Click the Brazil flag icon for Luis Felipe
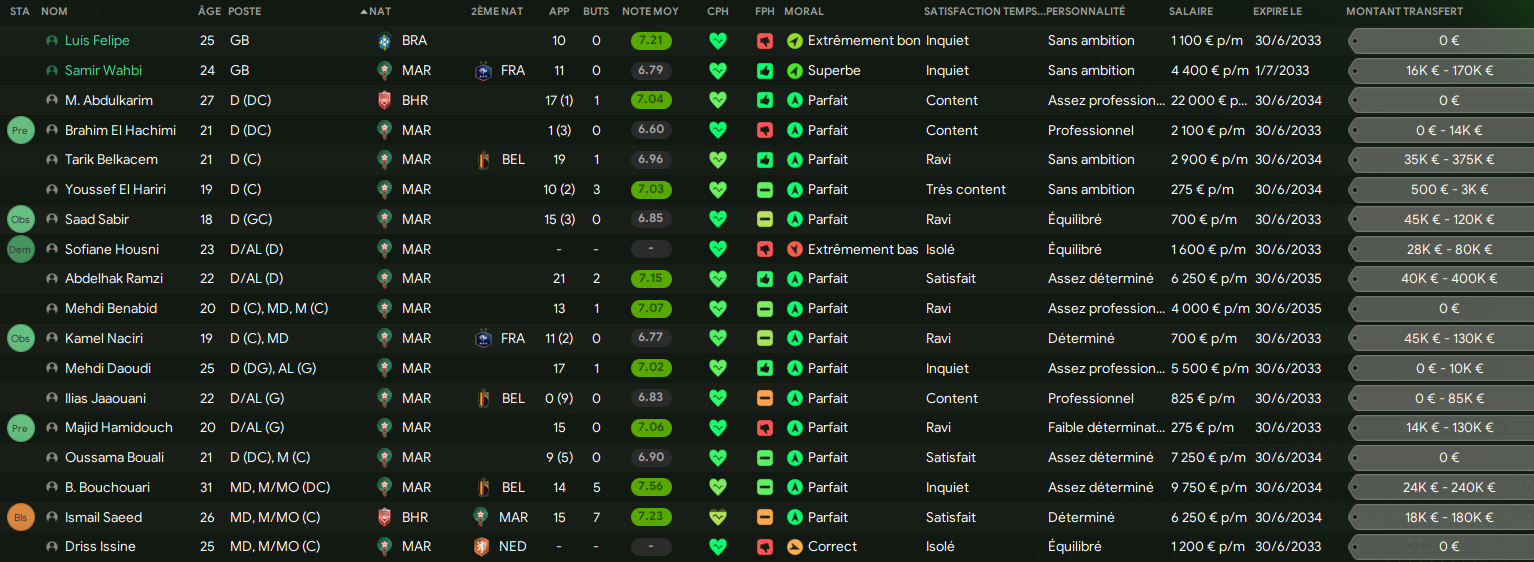The height and width of the screenshot is (562, 1534). coord(384,41)
